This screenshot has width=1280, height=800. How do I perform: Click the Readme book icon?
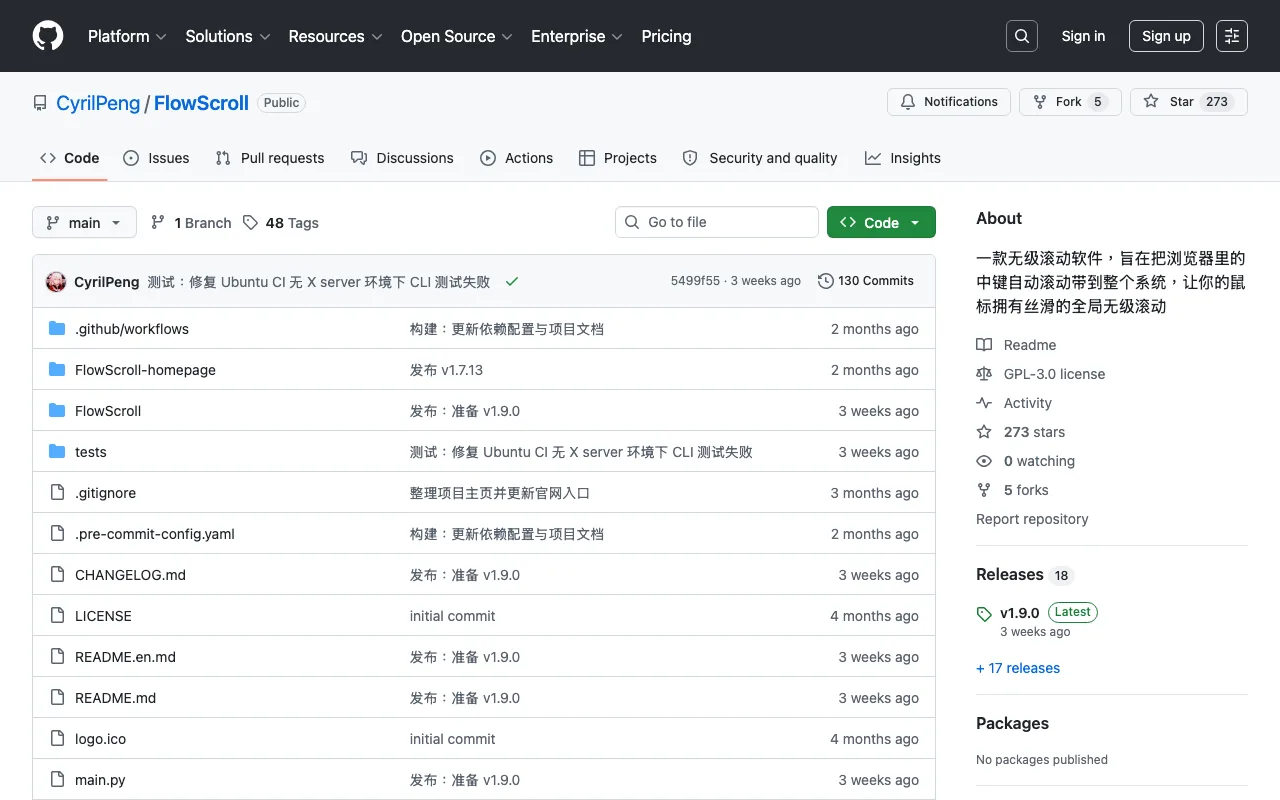click(x=984, y=345)
